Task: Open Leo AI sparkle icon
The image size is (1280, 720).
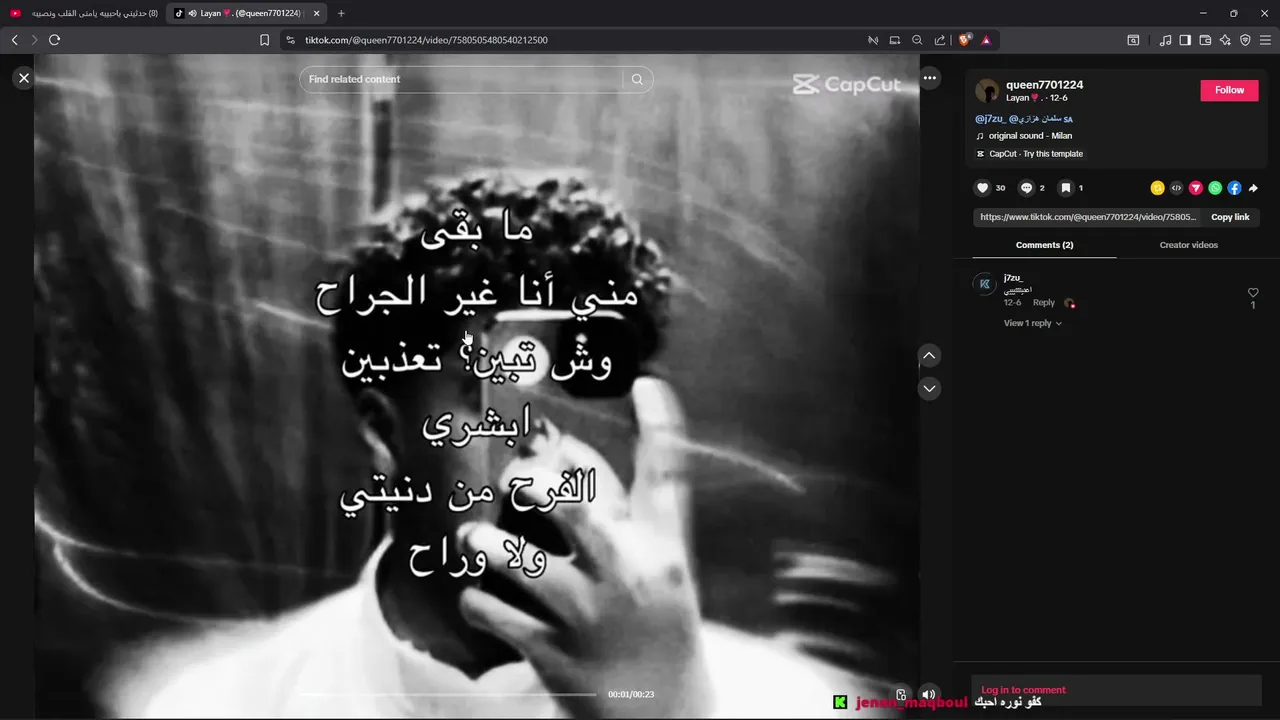Action: (1225, 40)
